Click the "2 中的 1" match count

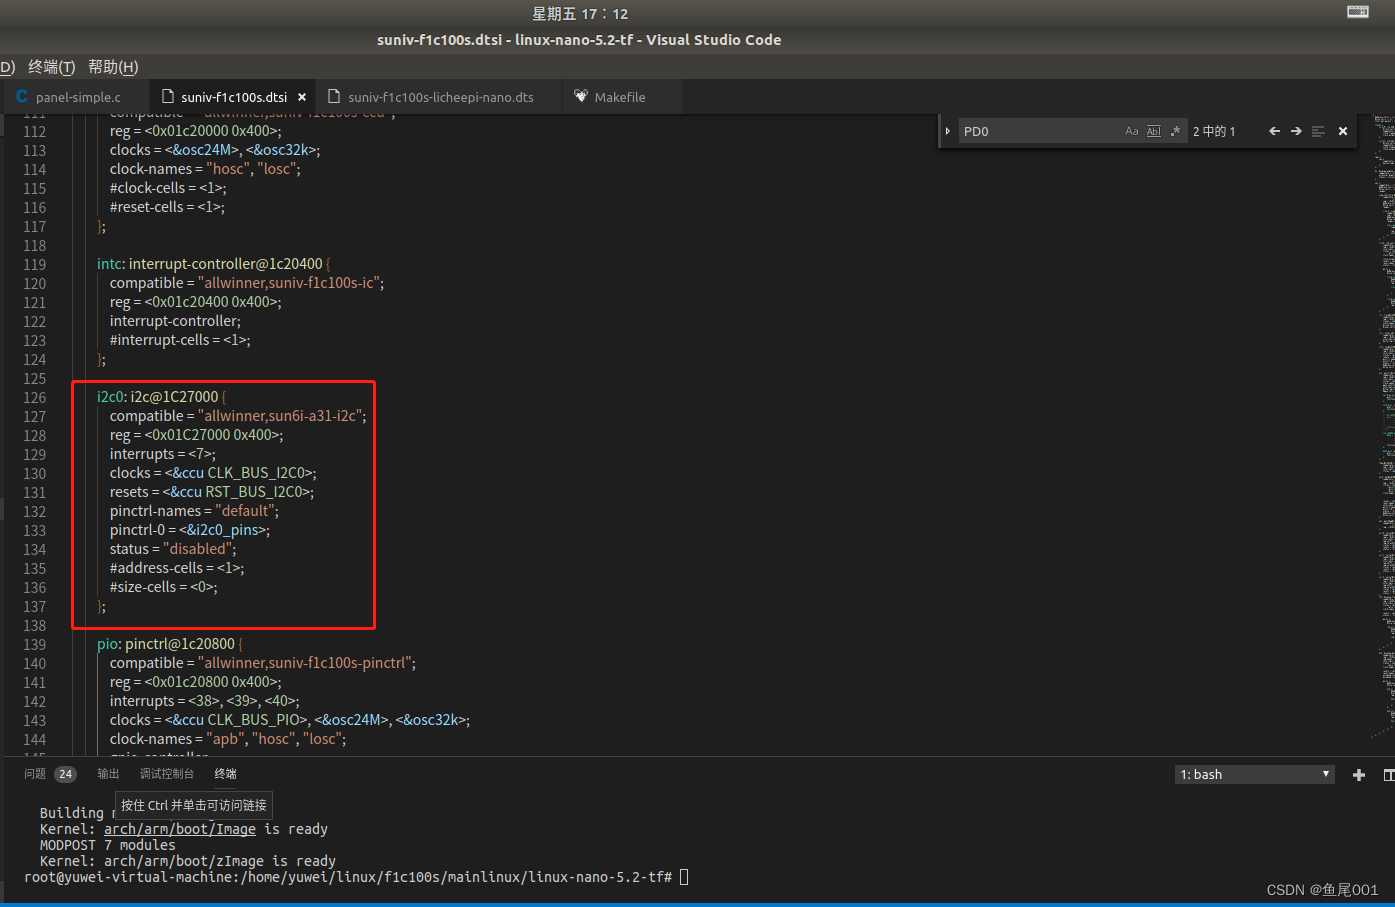(x=1214, y=131)
